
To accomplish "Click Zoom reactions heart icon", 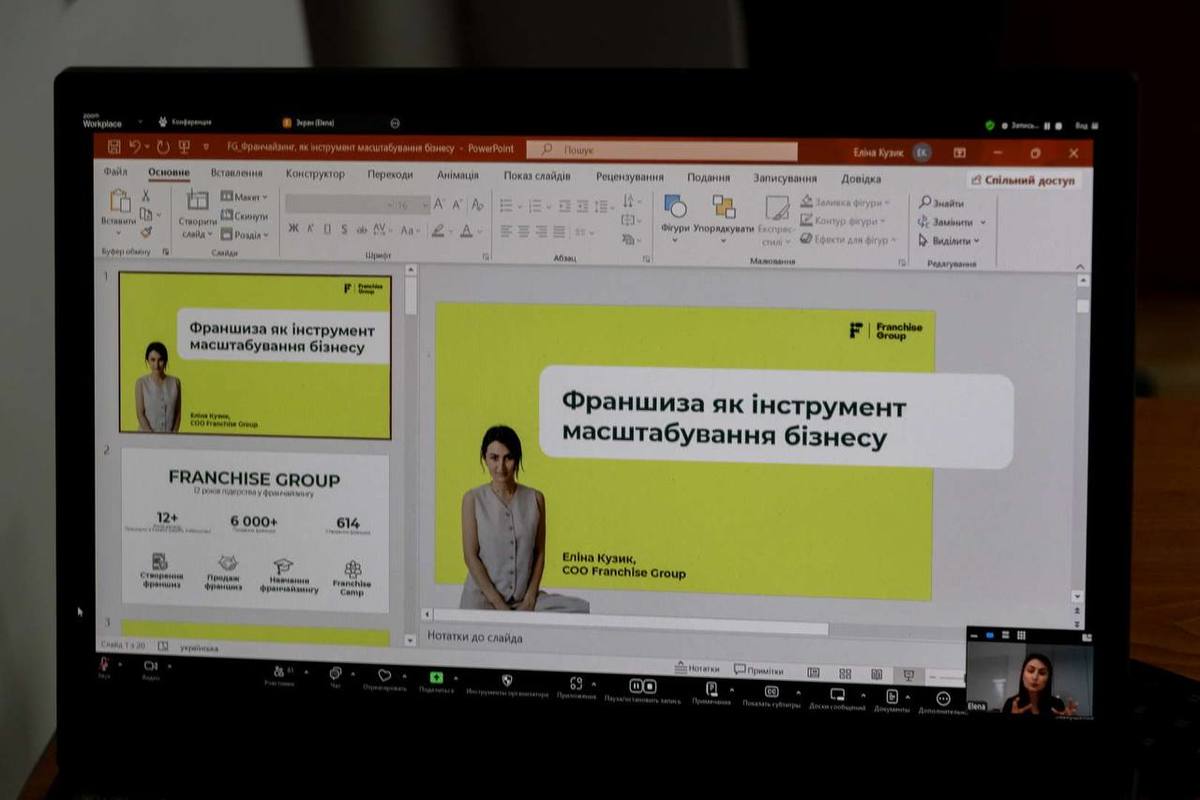I will click(385, 676).
